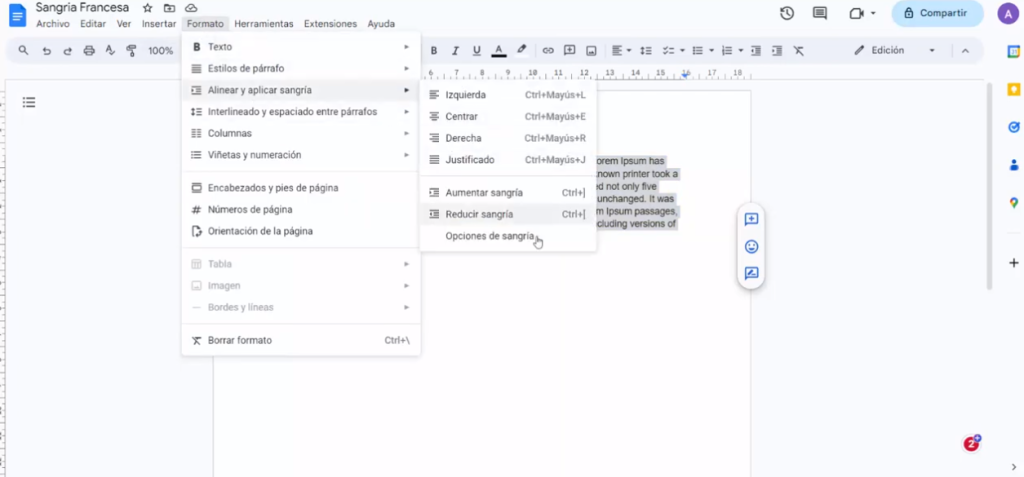
Task: Click the line spacing toolbar icon
Action: tap(646, 50)
